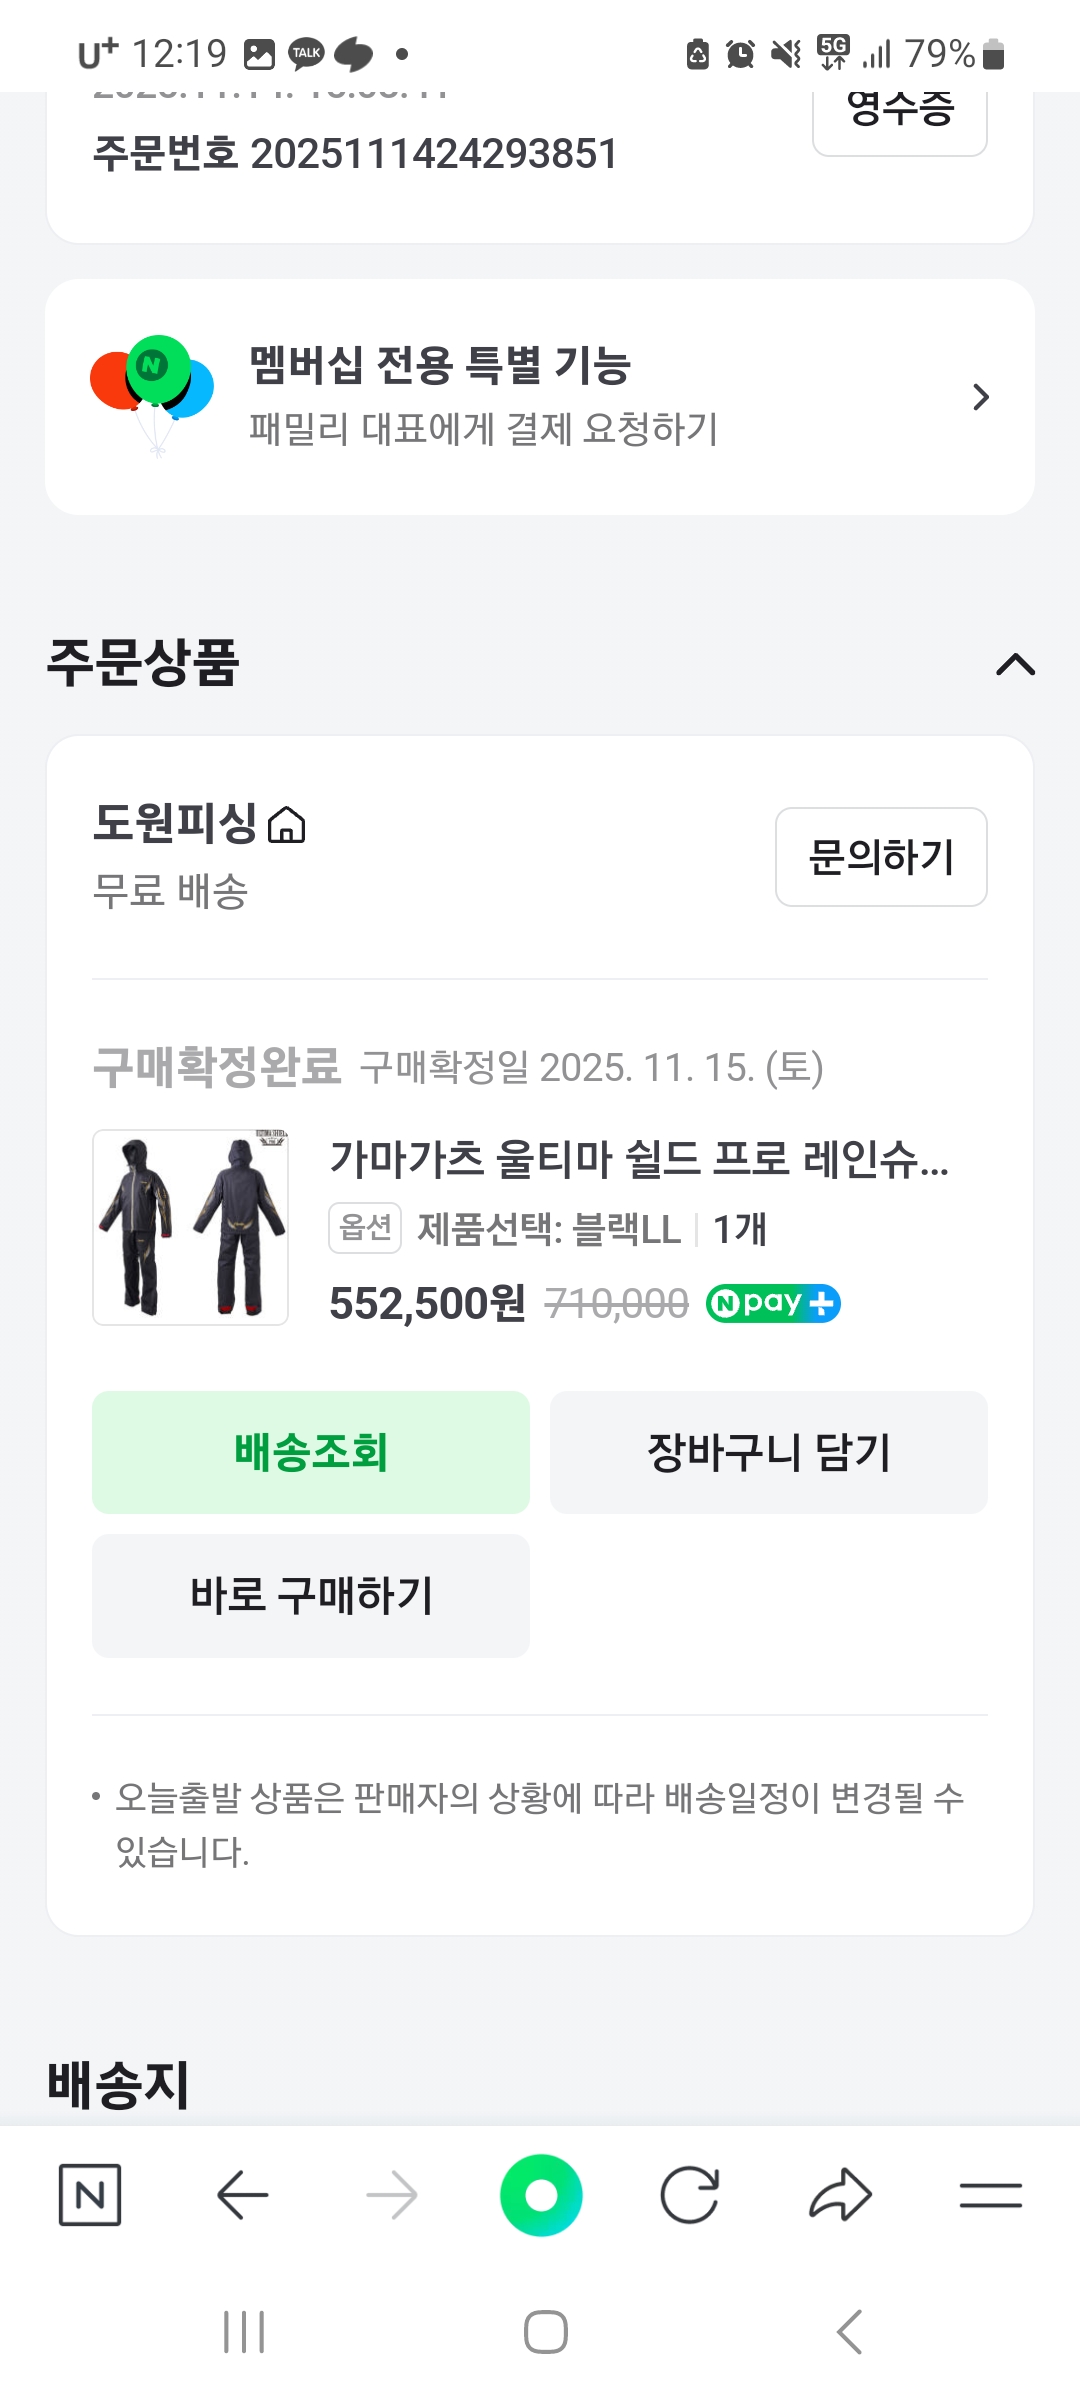This screenshot has height=2400, width=1080.
Task: Reload the page with refresh icon
Action: click(x=690, y=2196)
